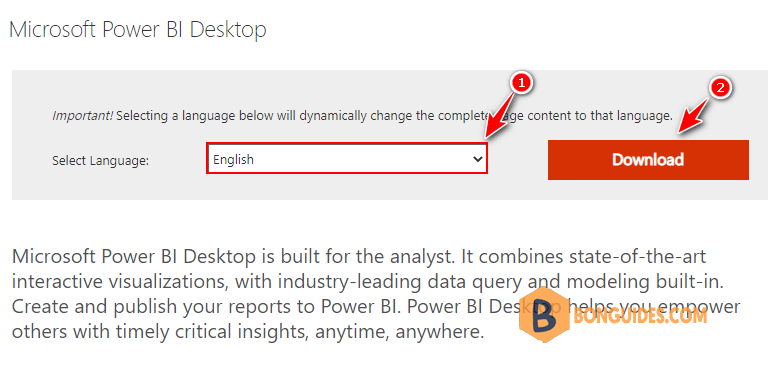
Task: Click the Power BI Desktop description paragraph
Action: pyautogui.click(x=376, y=294)
